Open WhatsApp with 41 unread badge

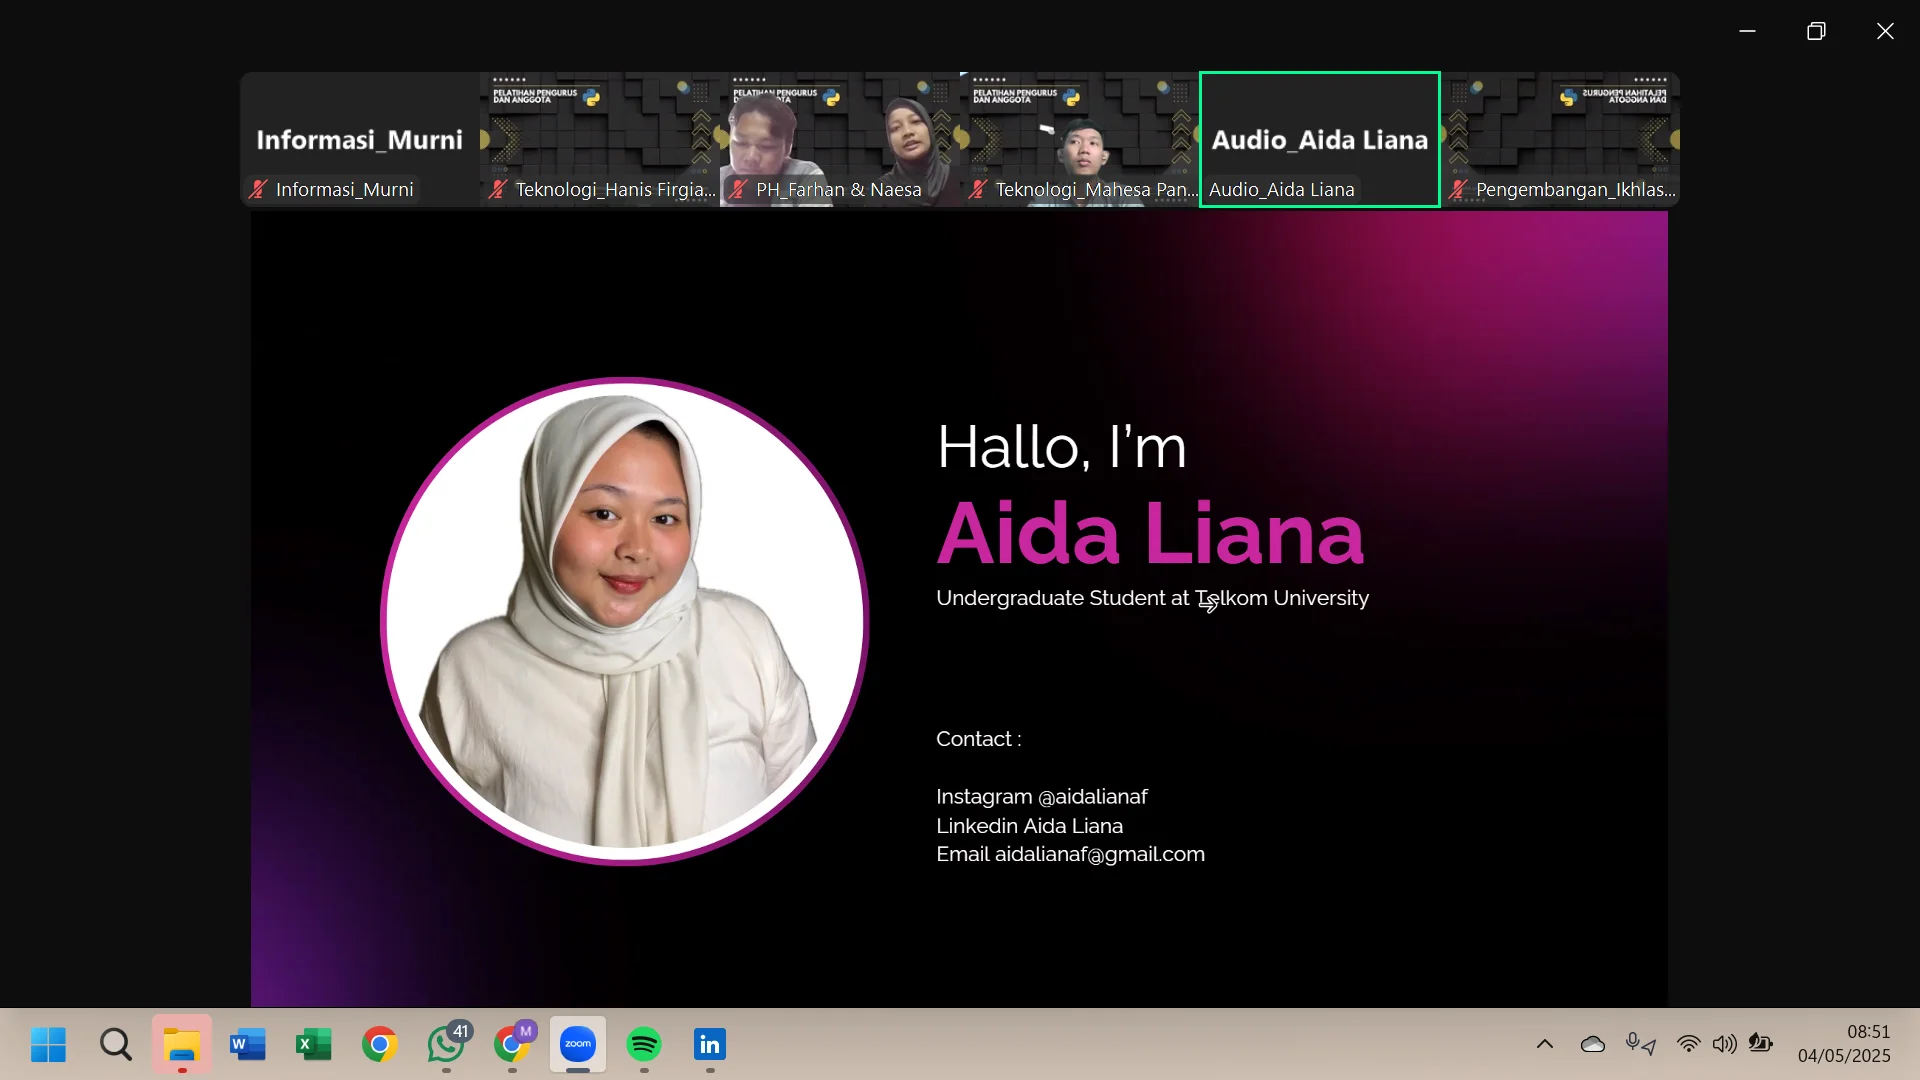(447, 1045)
